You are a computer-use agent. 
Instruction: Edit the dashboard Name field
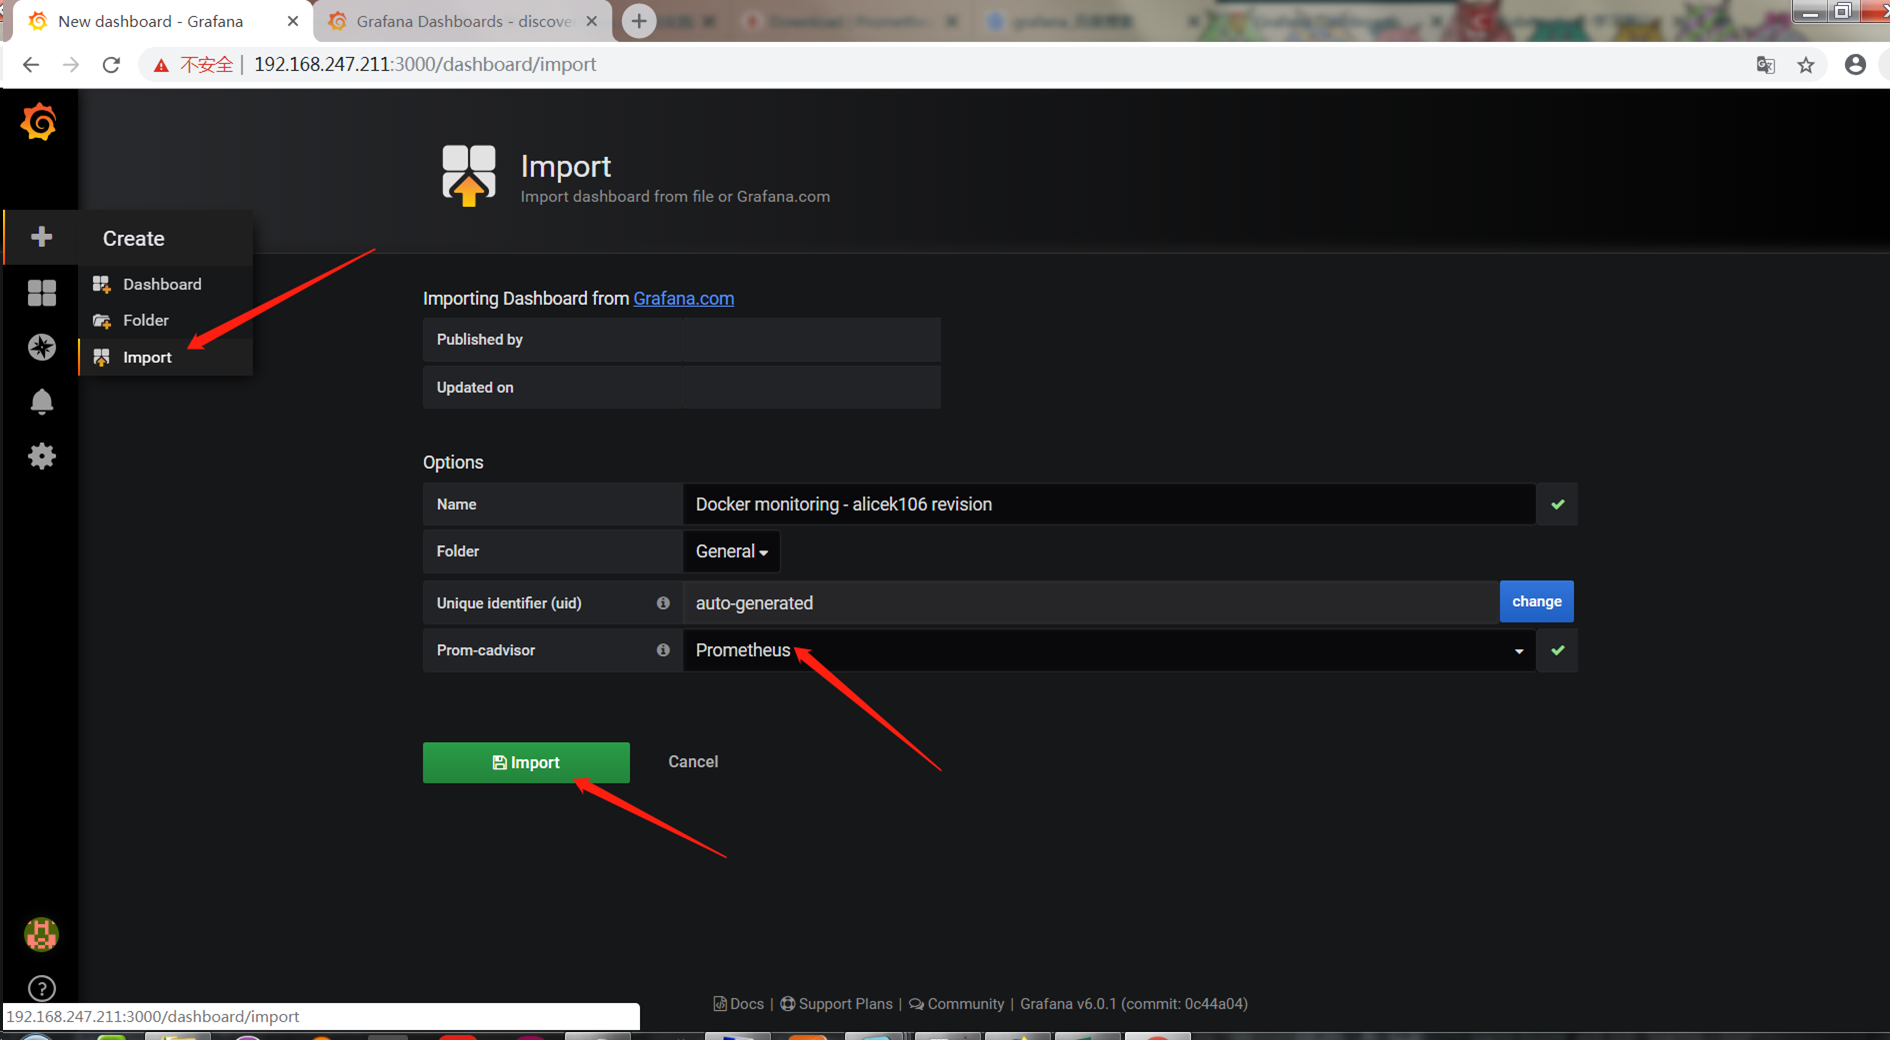pos(1109,504)
